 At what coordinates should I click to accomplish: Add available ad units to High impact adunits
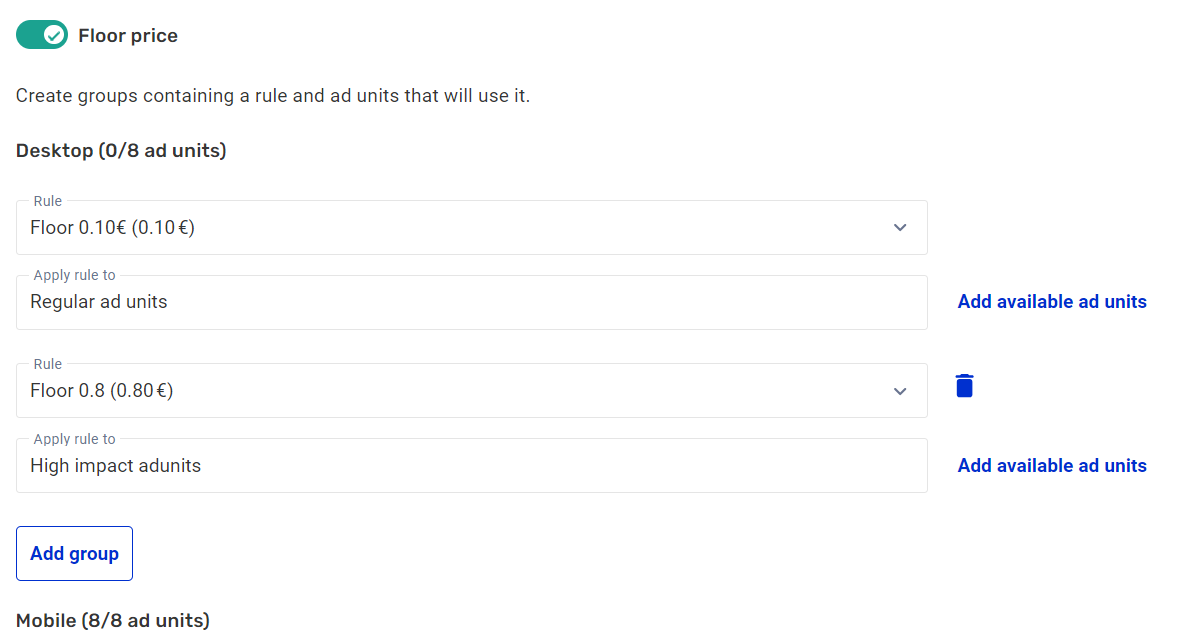(x=1052, y=466)
